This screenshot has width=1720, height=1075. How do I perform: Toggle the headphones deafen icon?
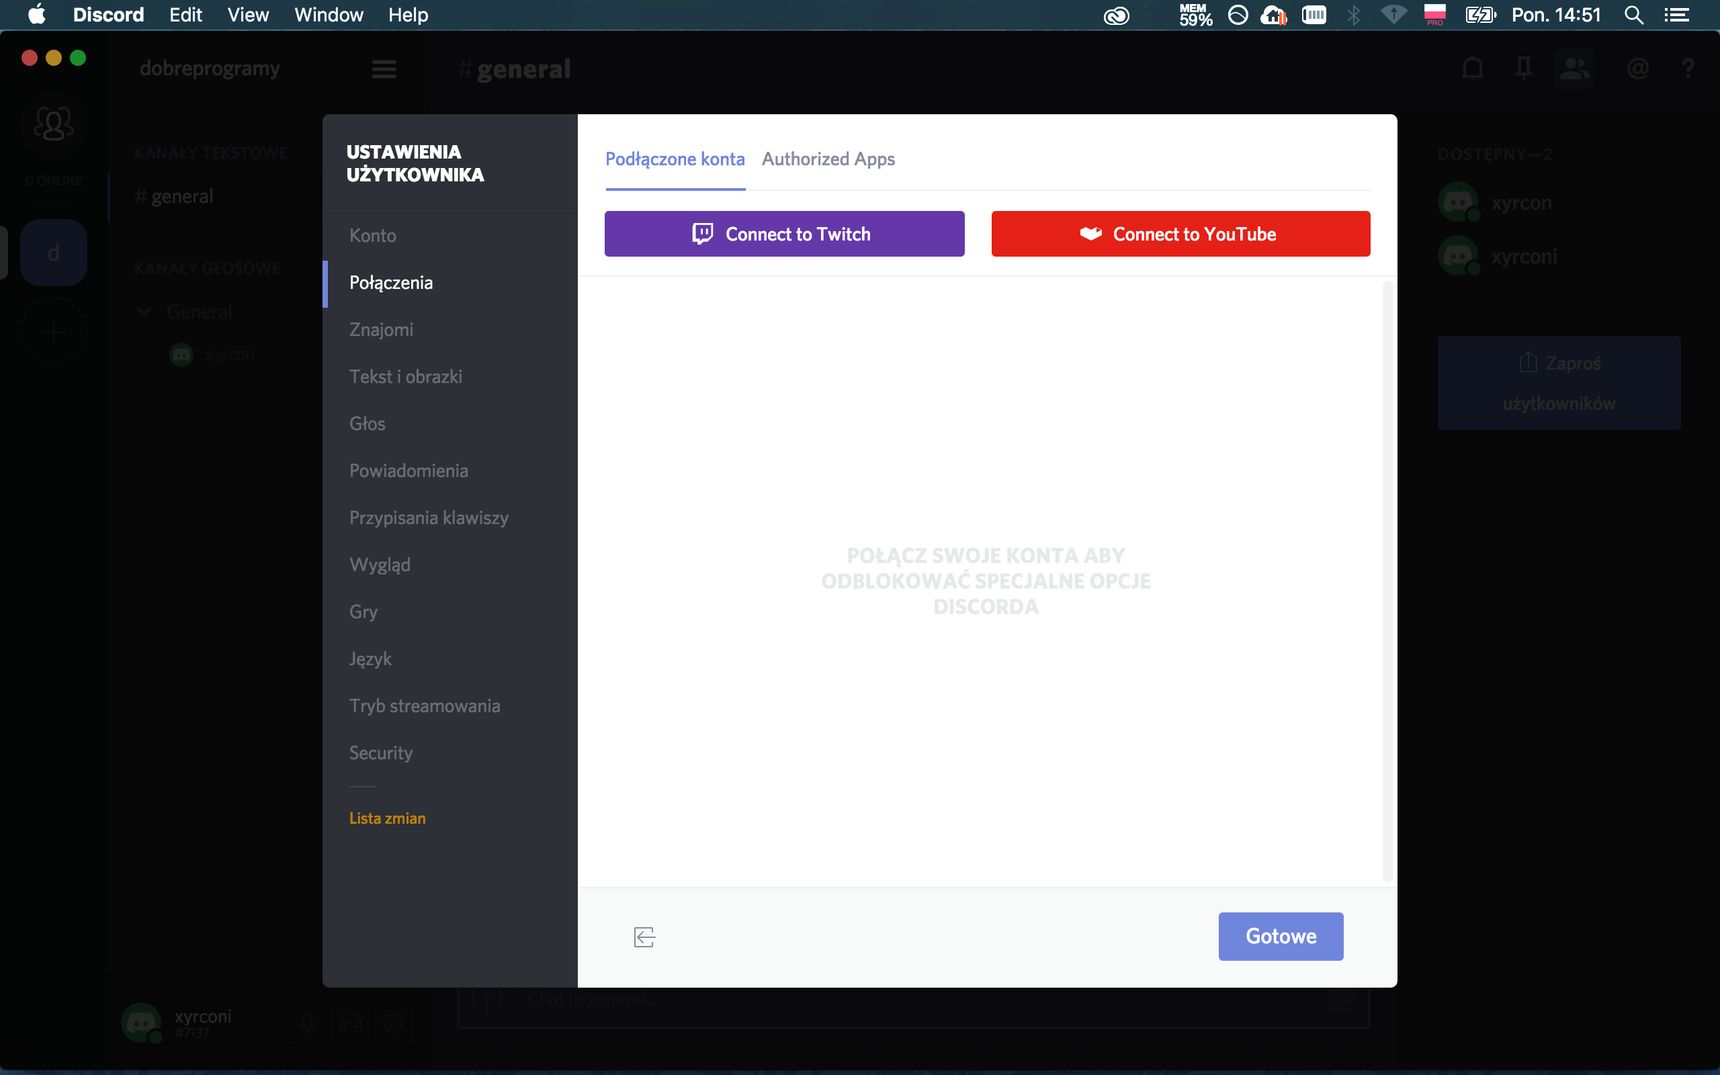[350, 1022]
